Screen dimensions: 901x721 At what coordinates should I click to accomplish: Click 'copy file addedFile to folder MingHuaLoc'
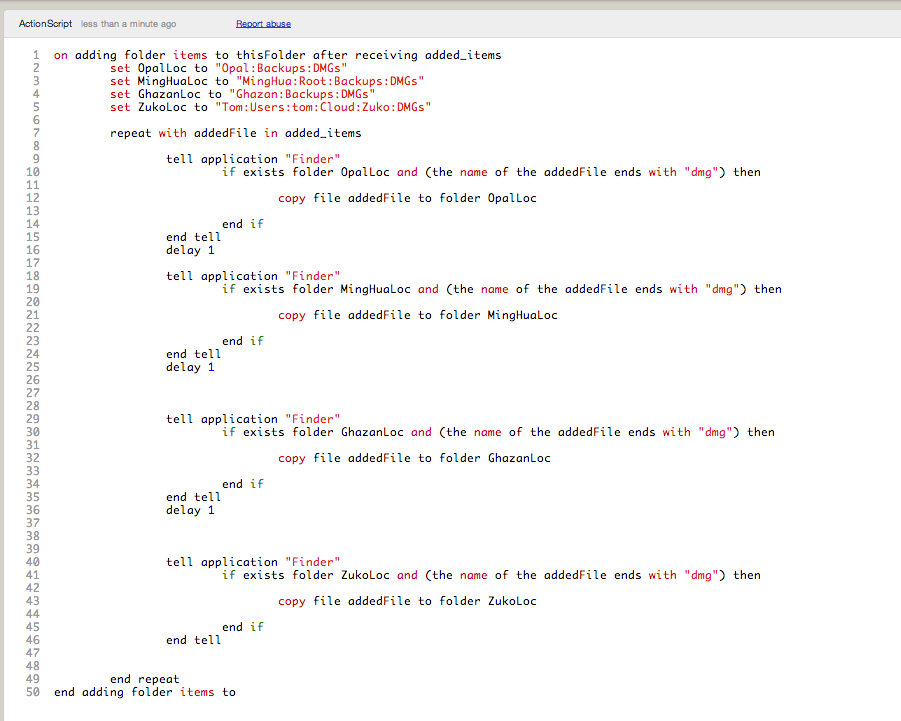pyautogui.click(x=418, y=315)
